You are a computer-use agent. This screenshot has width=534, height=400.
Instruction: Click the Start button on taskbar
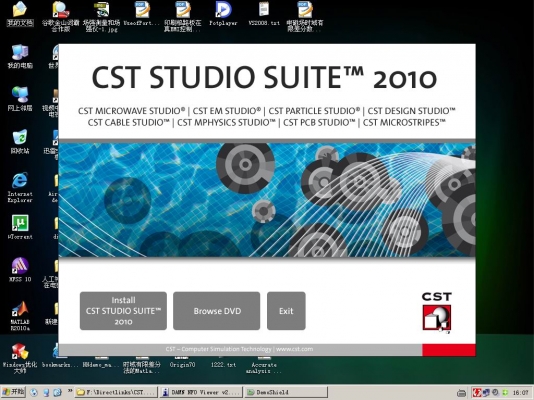pos(13,392)
